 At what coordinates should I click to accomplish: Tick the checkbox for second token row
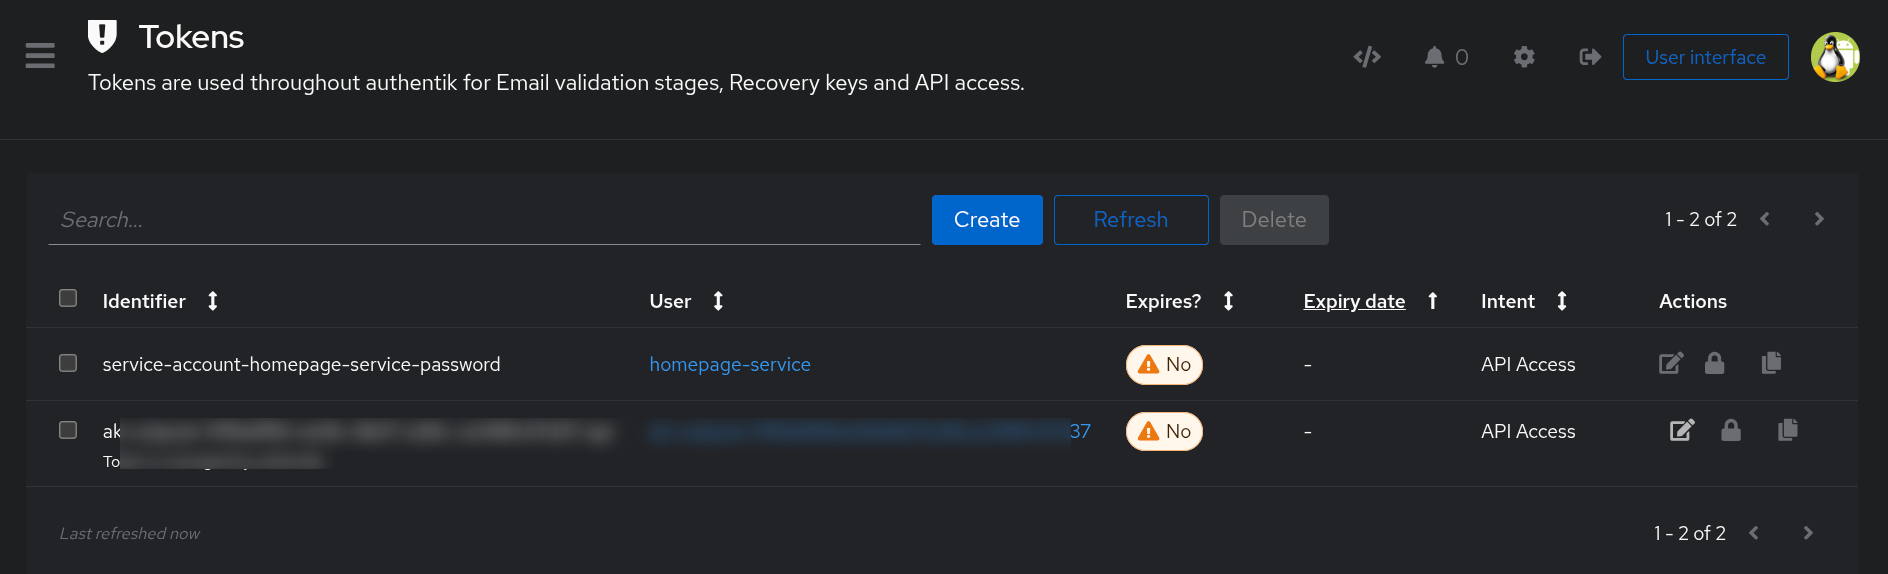coord(68,430)
